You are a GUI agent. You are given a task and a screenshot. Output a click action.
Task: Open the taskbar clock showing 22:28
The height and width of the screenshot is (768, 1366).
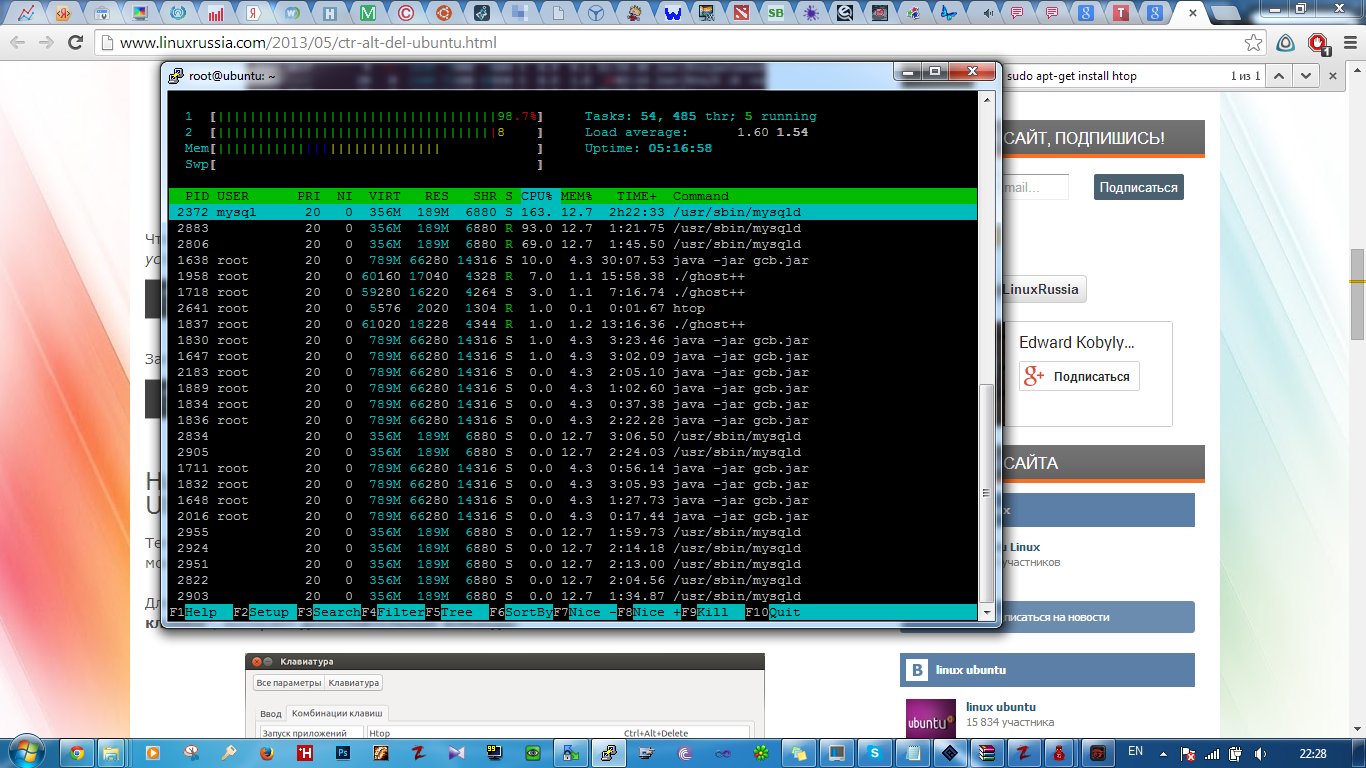[1313, 753]
